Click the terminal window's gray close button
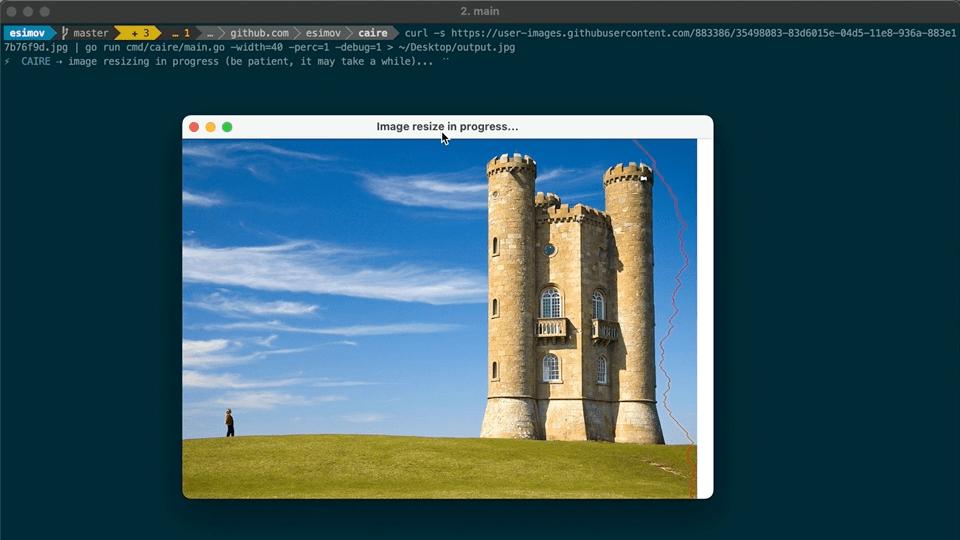The width and height of the screenshot is (960, 540). [x=12, y=11]
